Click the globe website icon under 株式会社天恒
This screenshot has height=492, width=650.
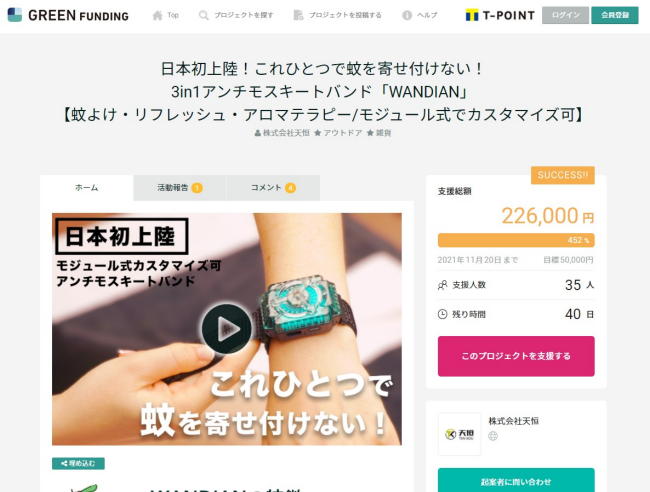[x=493, y=436]
